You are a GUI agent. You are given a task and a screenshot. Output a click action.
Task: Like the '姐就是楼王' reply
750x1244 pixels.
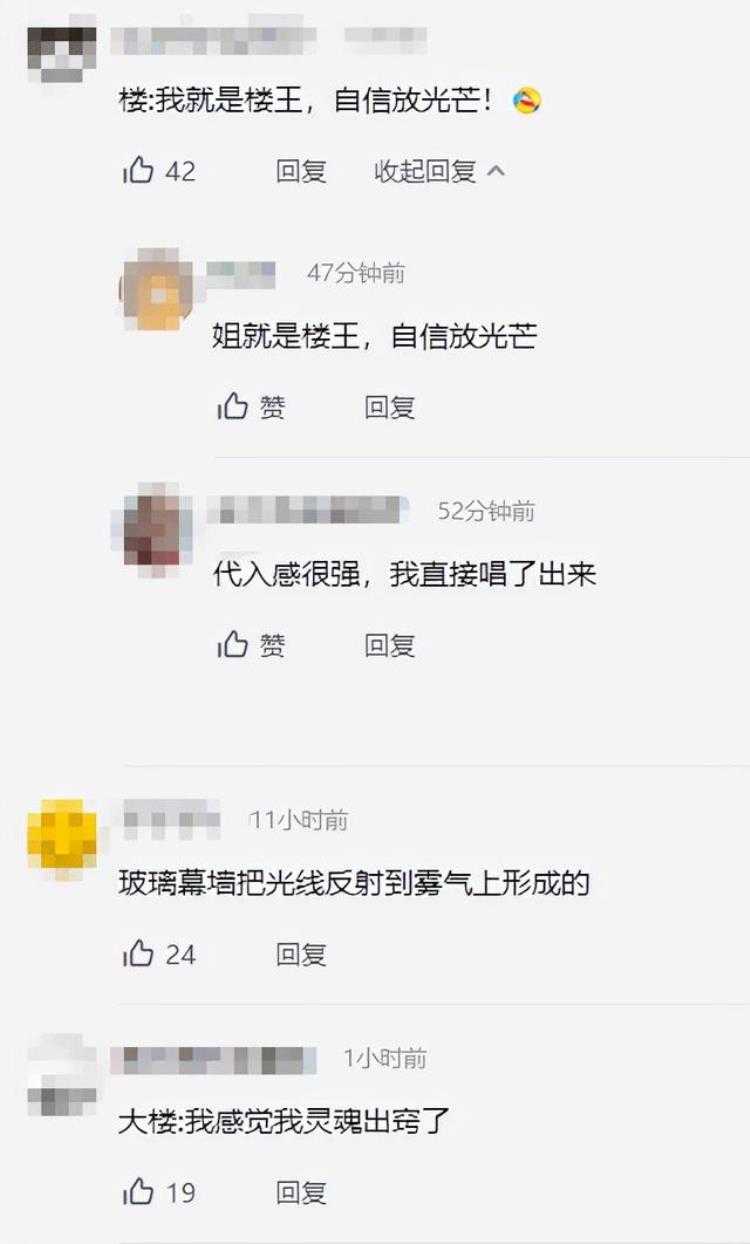[x=251, y=407]
